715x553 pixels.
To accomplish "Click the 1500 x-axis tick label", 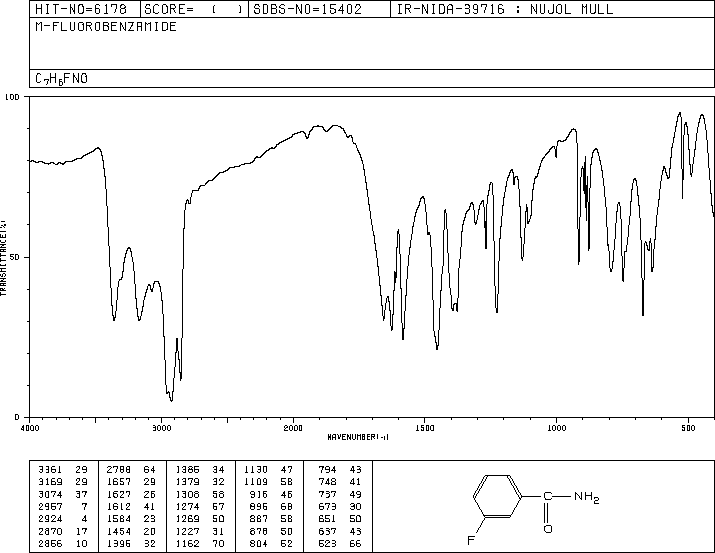I will click(x=425, y=428).
